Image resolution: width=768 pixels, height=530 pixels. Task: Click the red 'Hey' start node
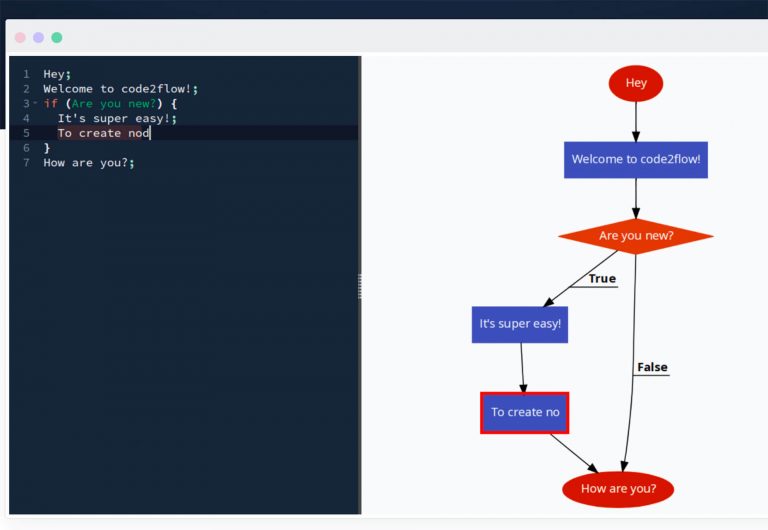[635, 83]
